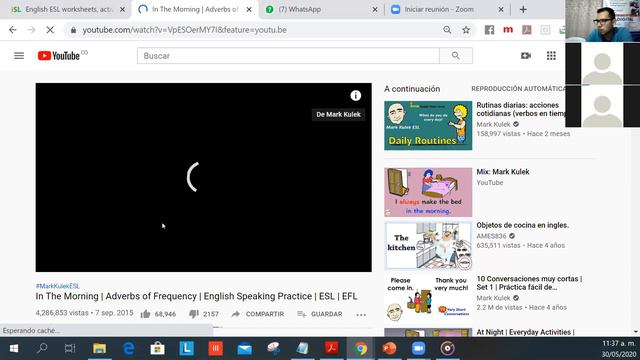Click the taskbar clock and date
640x360 pixels.
click(618, 349)
